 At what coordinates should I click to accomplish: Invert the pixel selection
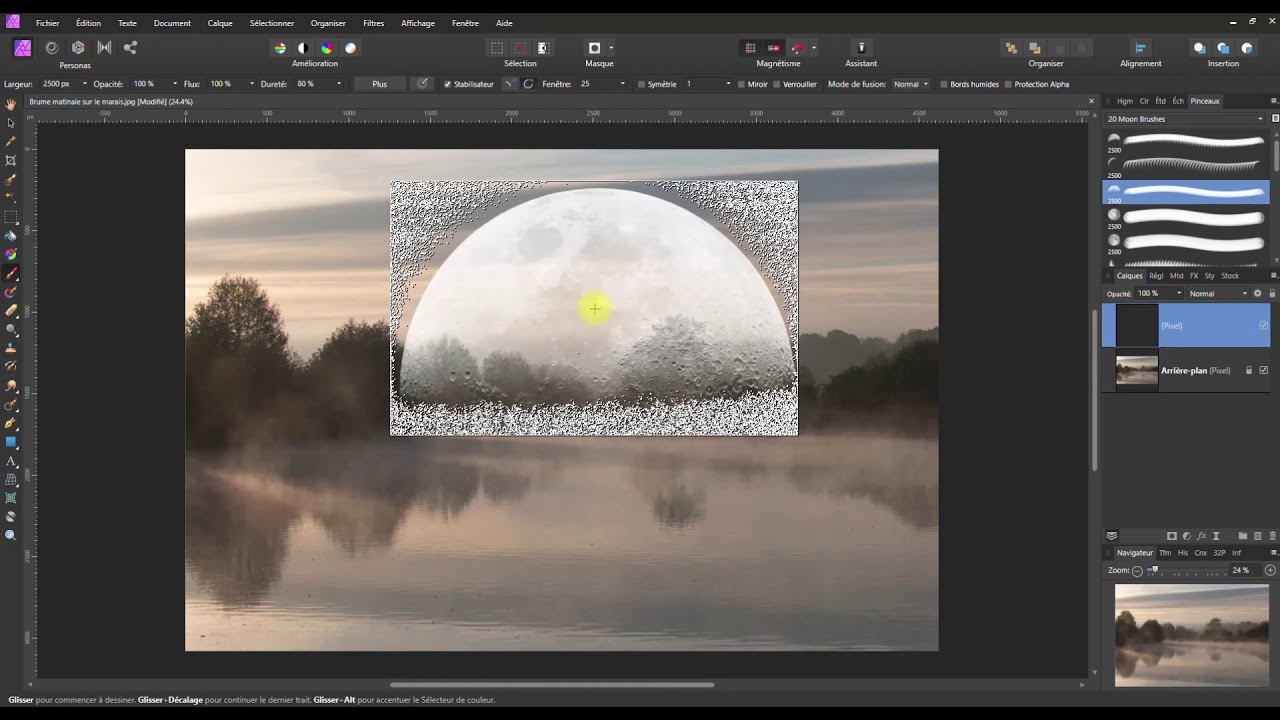(543, 48)
